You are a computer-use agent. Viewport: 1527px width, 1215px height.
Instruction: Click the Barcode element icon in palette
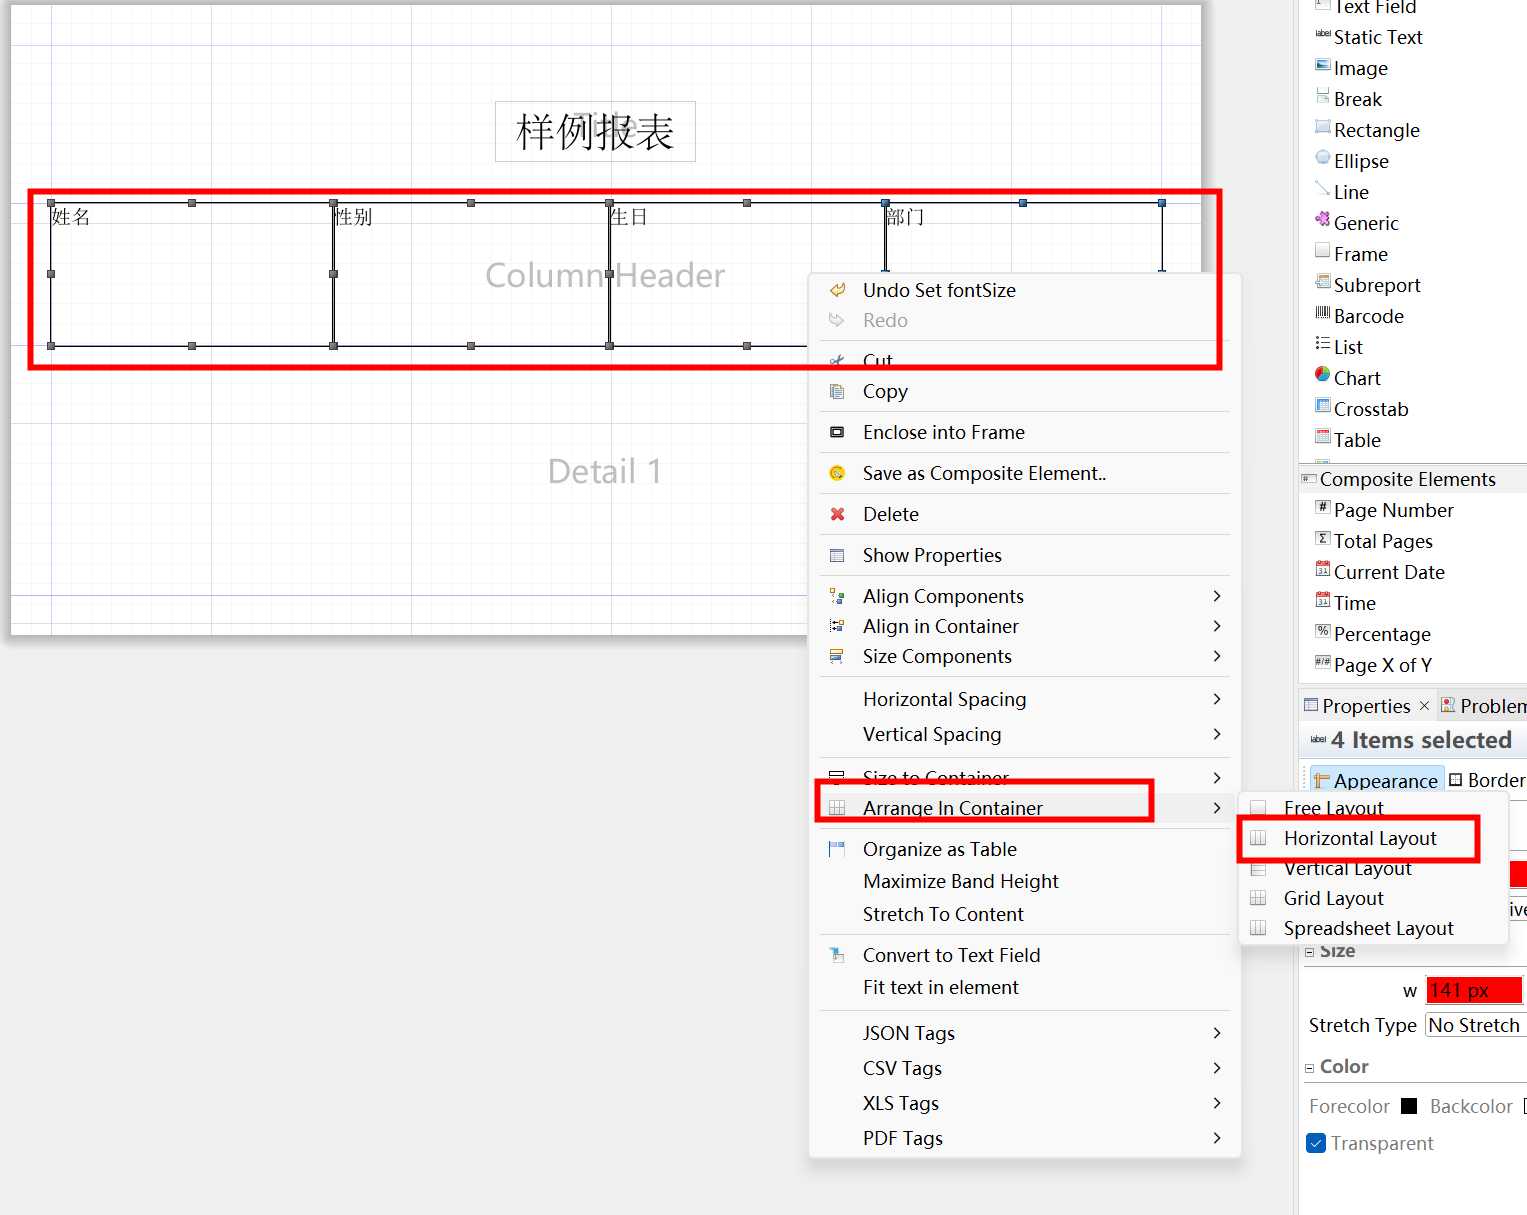click(1322, 314)
